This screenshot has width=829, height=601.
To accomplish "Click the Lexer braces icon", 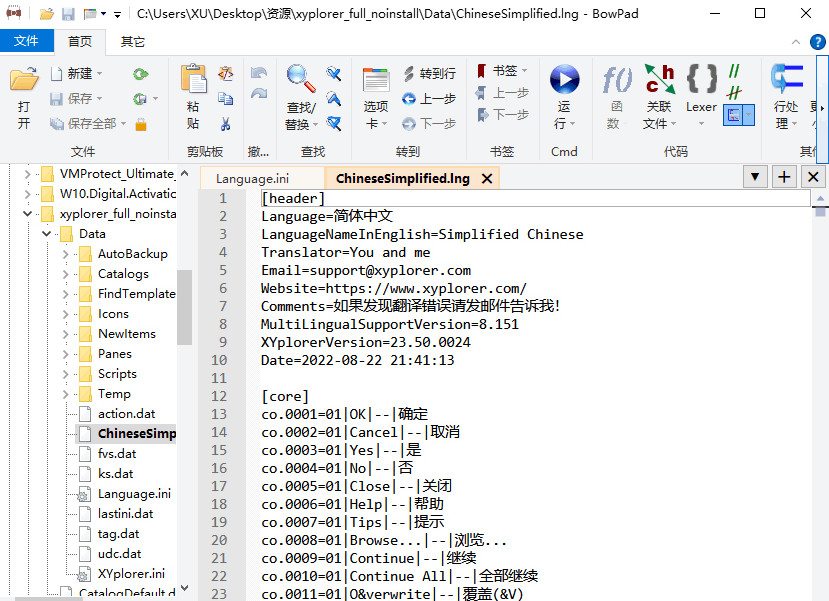I will 701,80.
